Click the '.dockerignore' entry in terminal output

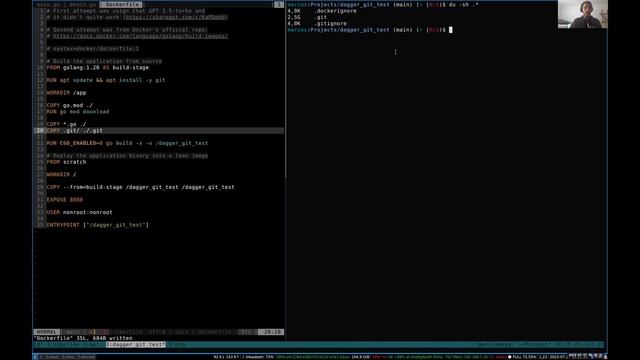pos(335,11)
